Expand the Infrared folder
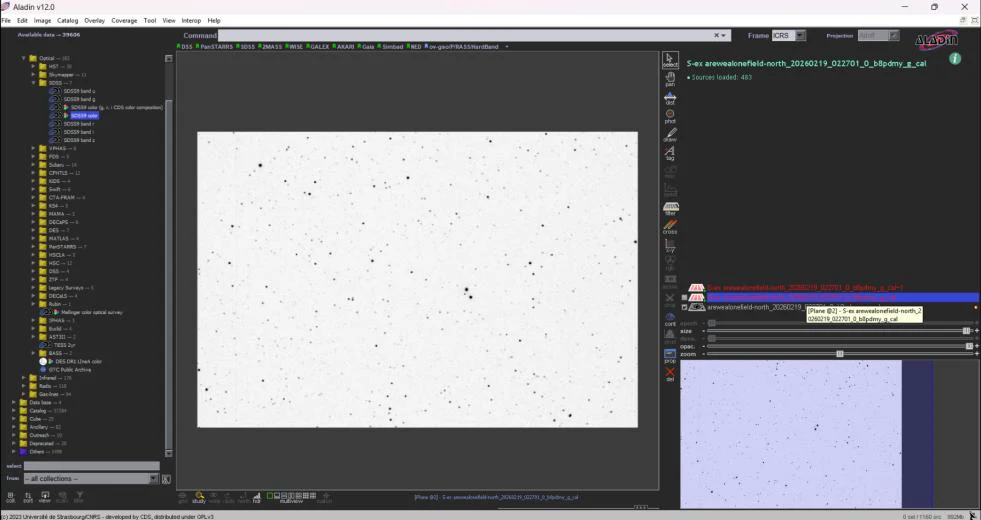 click(x=24, y=378)
